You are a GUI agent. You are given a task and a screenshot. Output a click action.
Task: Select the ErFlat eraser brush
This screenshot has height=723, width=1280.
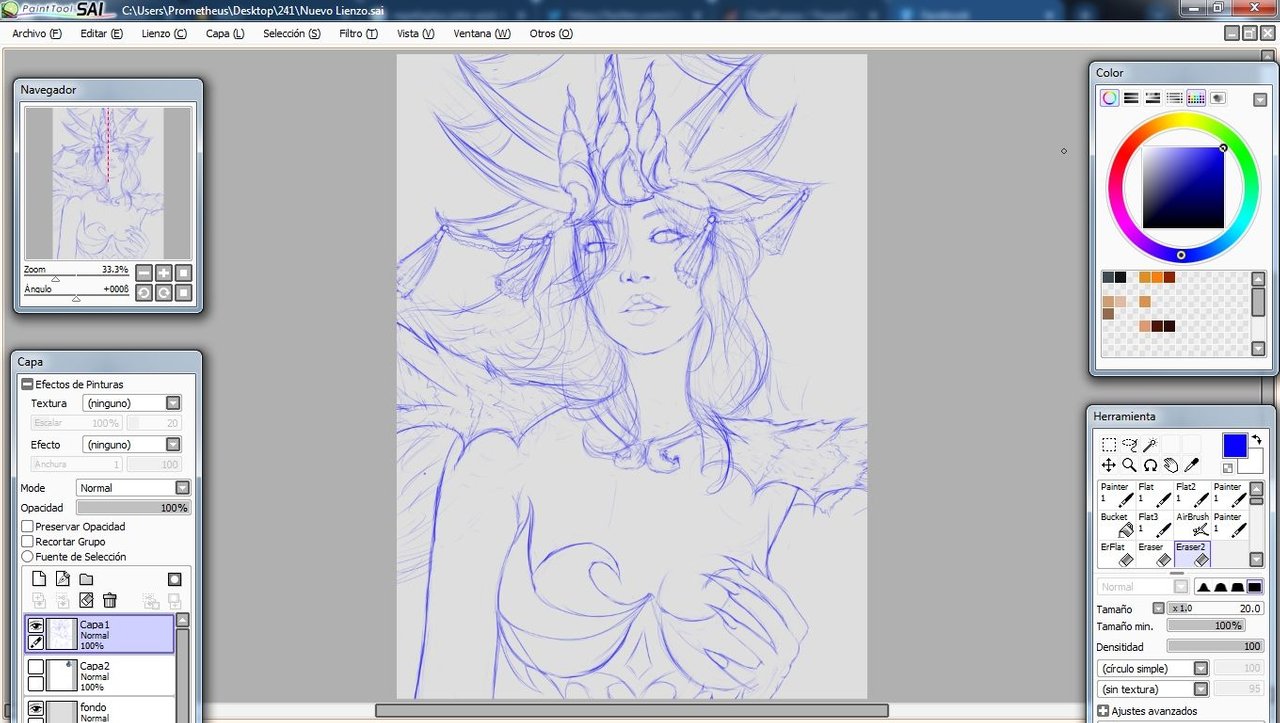(1116, 554)
